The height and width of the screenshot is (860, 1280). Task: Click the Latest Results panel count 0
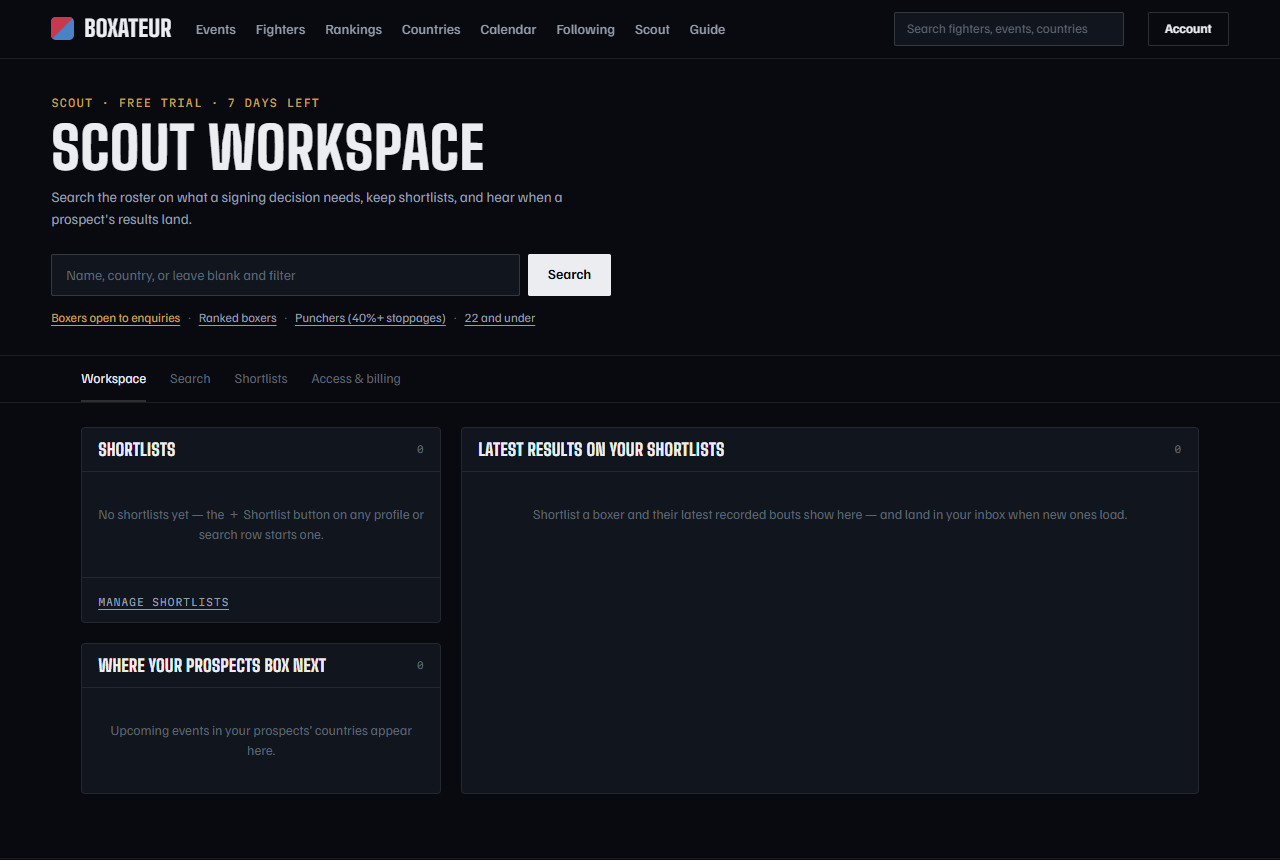[x=1178, y=450]
